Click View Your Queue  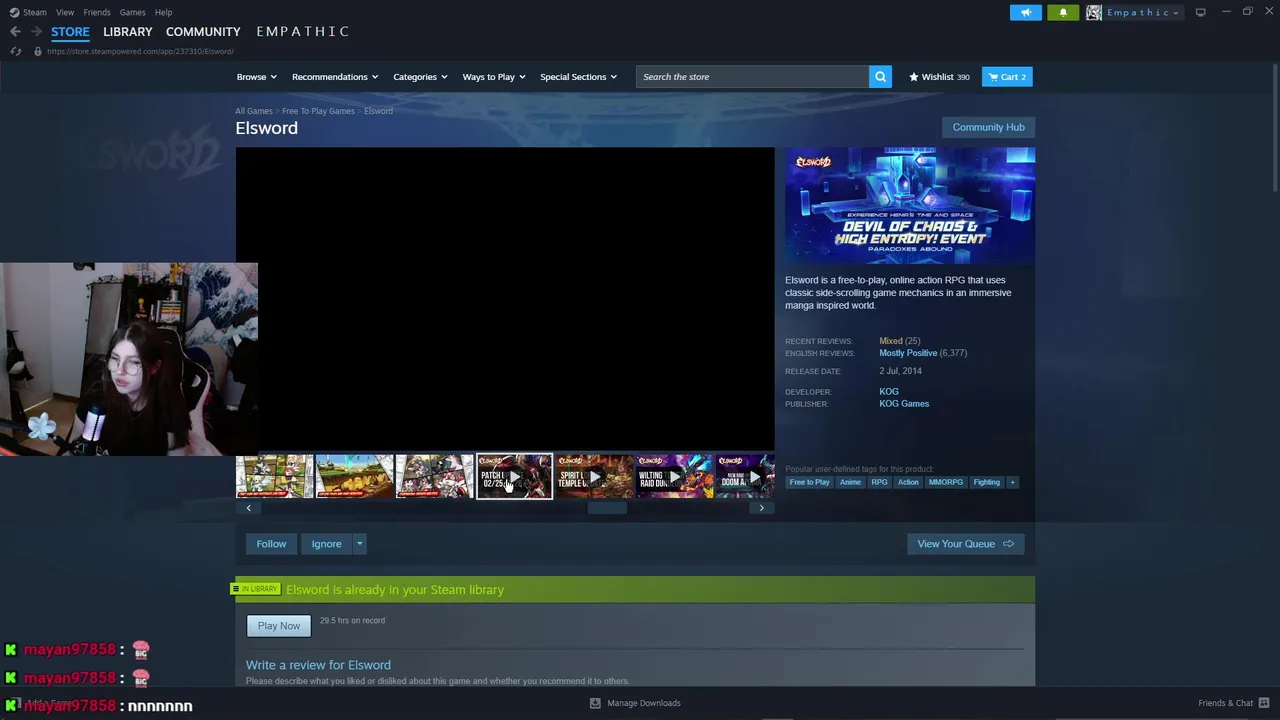coord(965,544)
